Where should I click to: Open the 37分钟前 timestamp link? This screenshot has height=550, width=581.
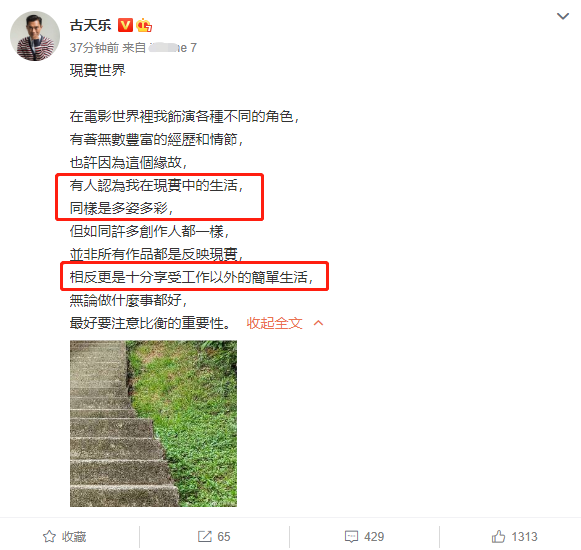[94, 48]
